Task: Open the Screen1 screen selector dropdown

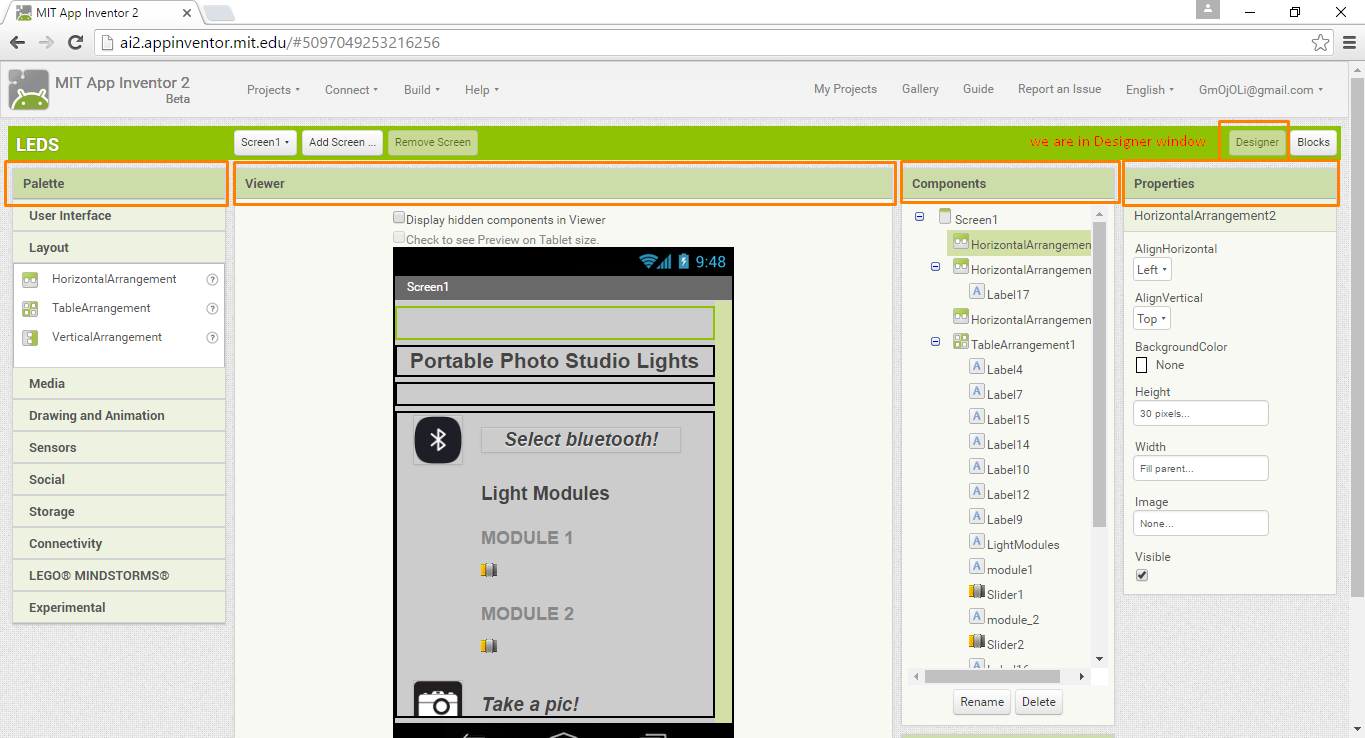Action: click(266, 142)
